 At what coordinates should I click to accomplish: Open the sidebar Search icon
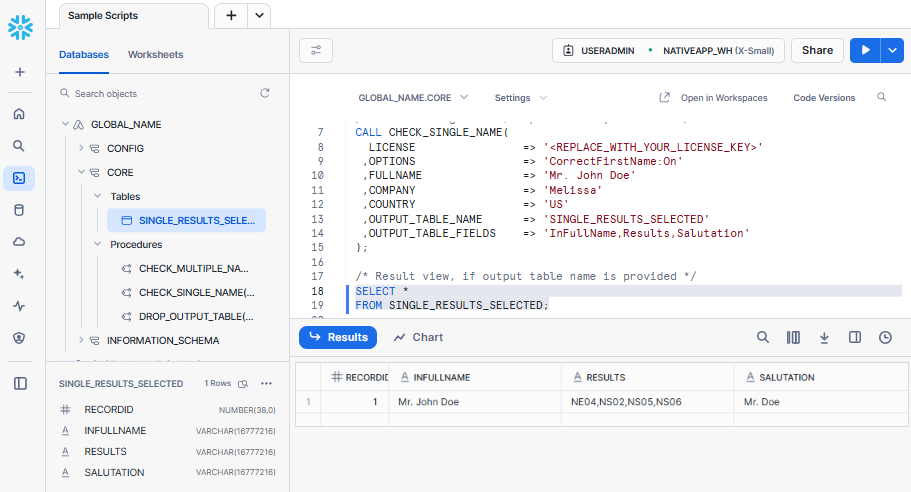coord(19,146)
